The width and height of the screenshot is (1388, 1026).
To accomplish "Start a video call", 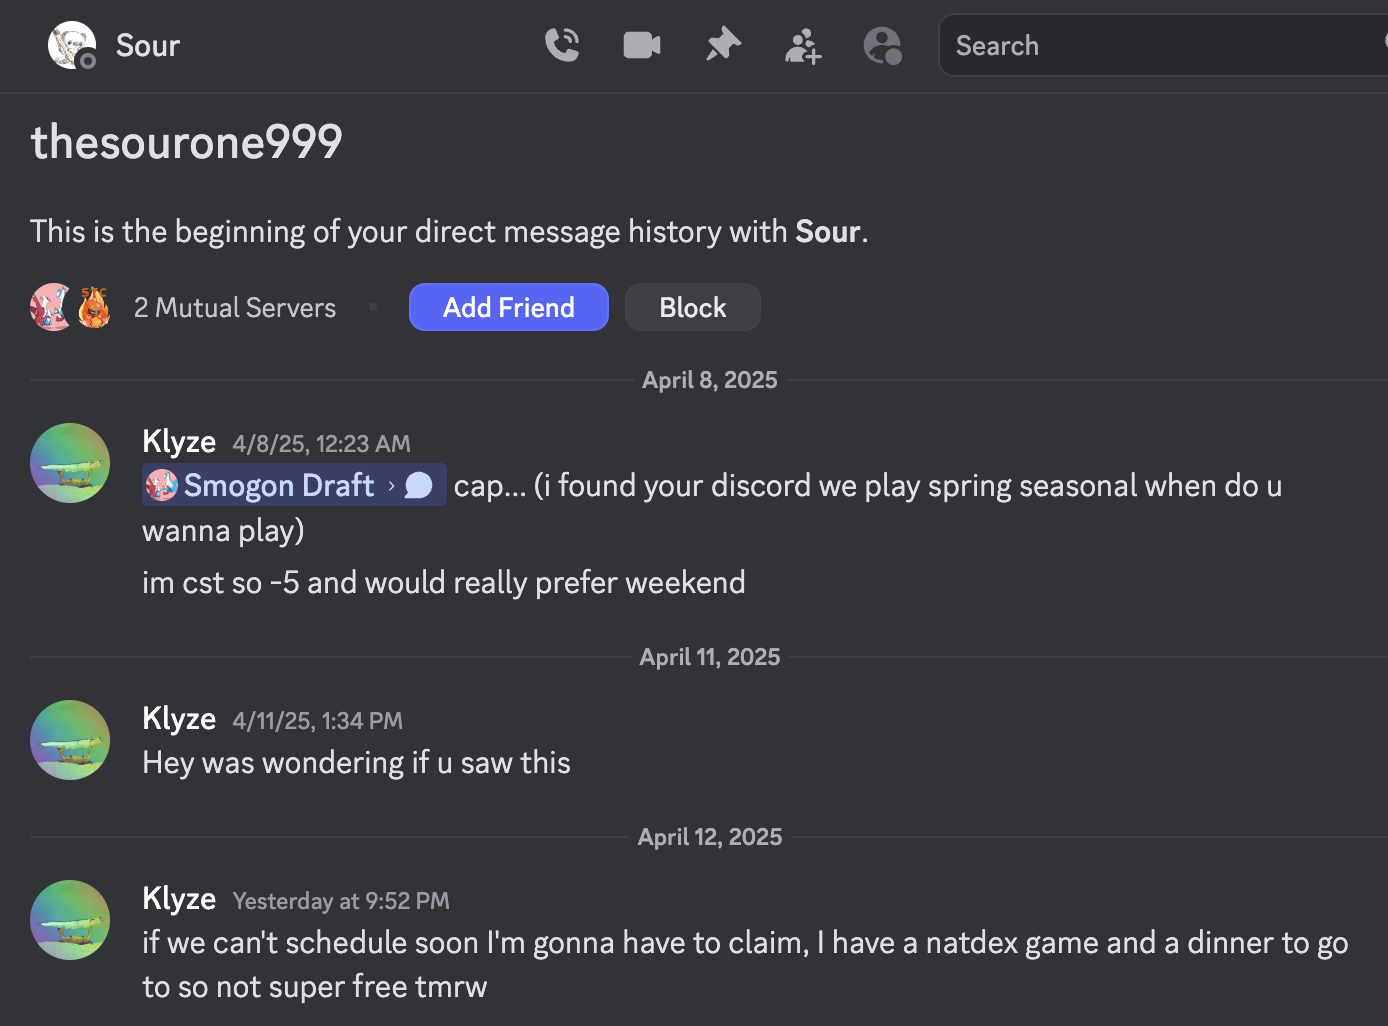I will [x=642, y=45].
